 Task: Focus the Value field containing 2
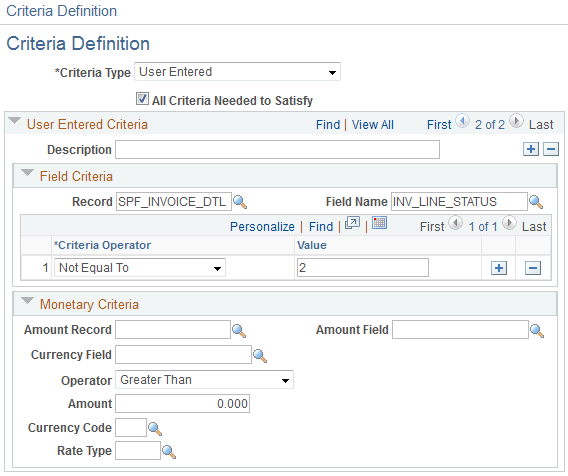(x=363, y=268)
